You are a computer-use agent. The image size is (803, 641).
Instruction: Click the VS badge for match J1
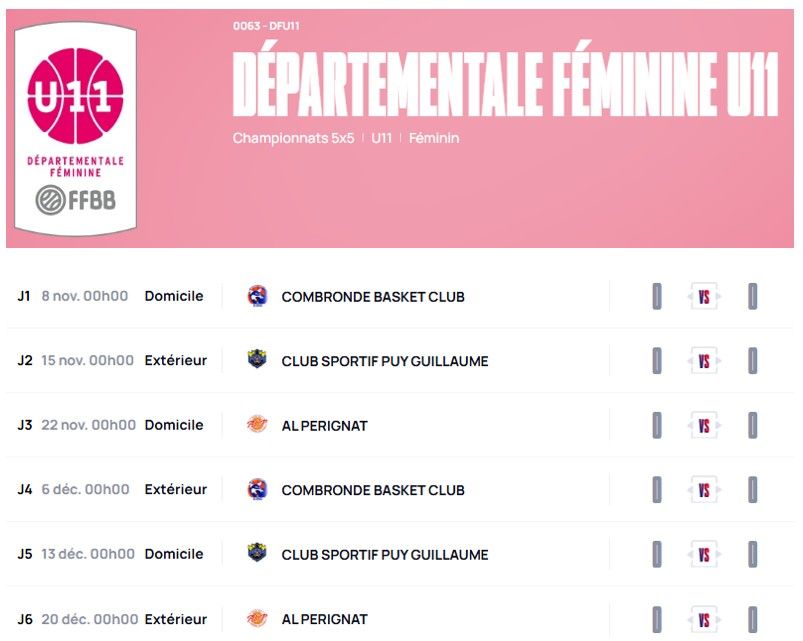click(704, 297)
